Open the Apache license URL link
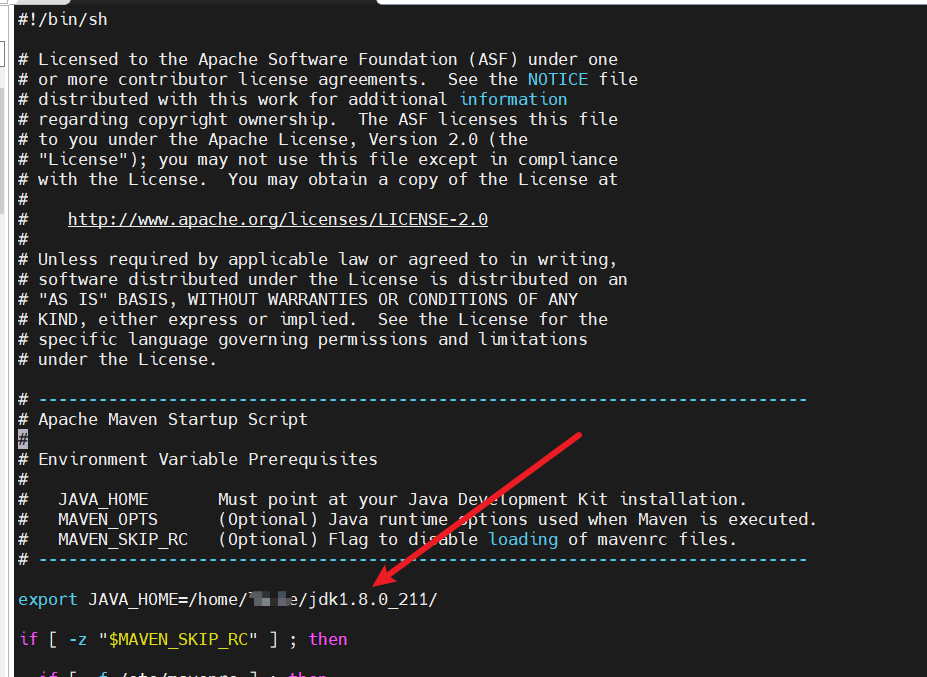The width and height of the screenshot is (927, 677). click(277, 219)
